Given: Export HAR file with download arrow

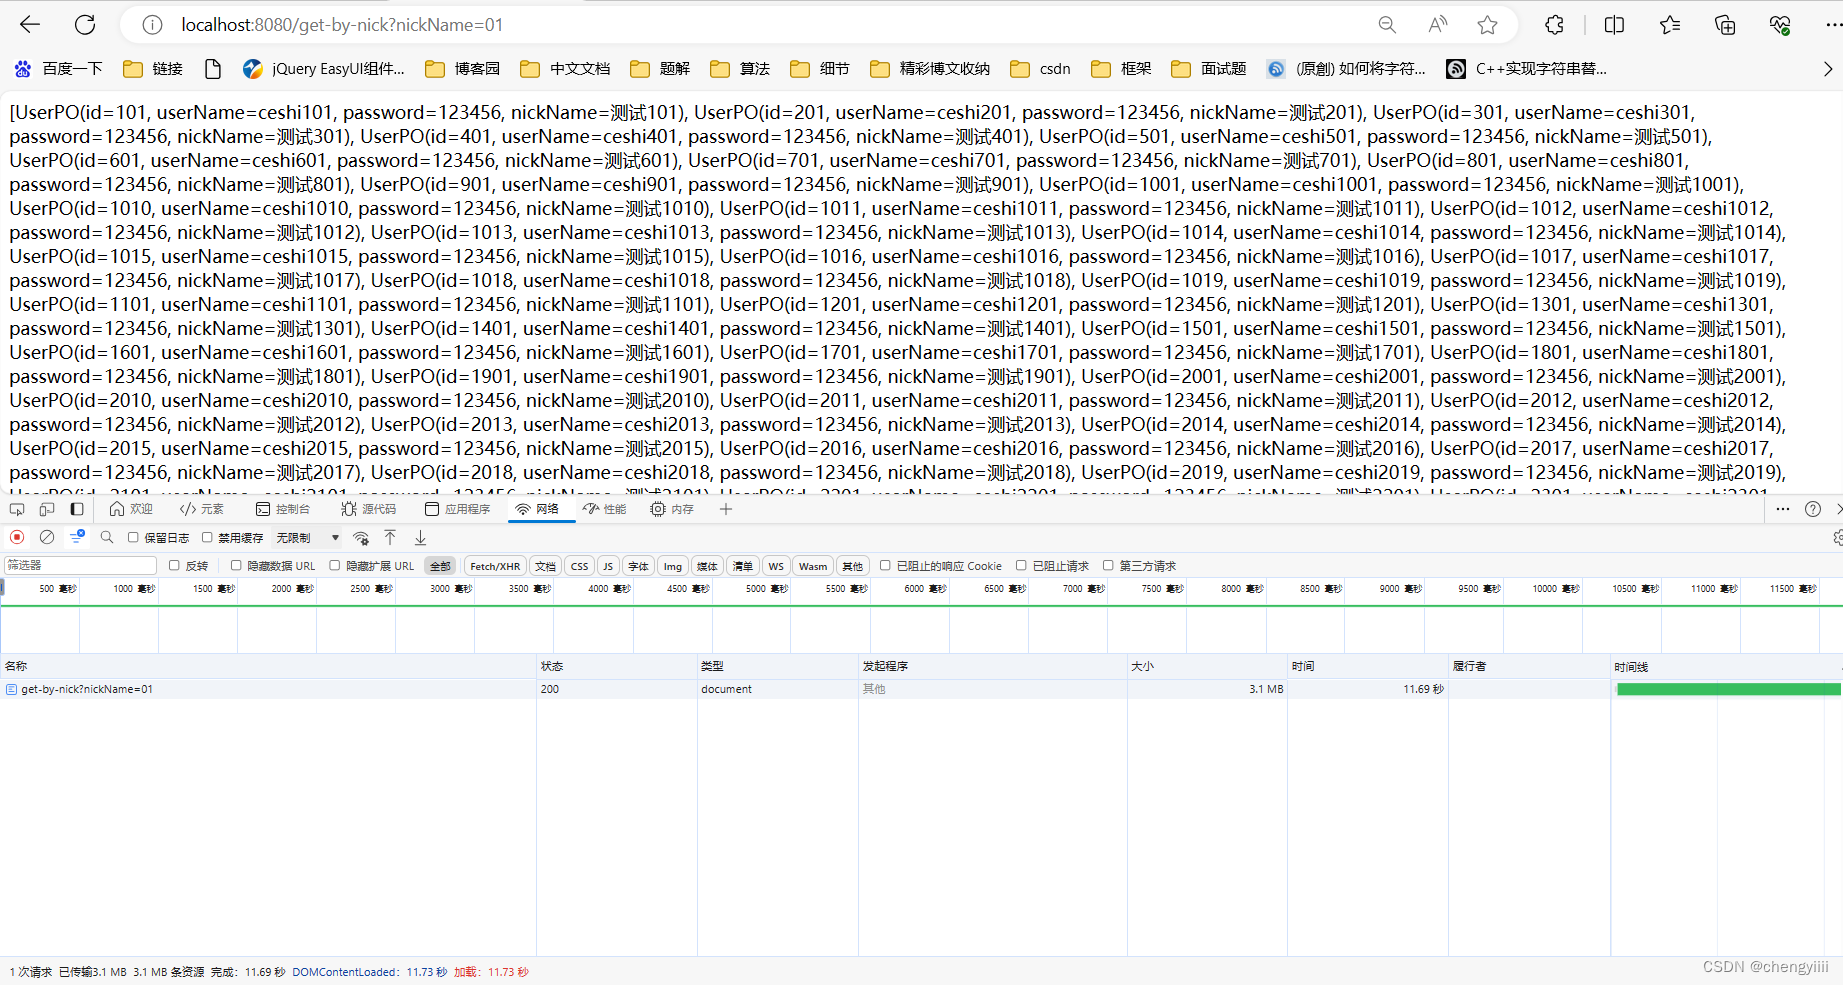Looking at the screenshot, I should 420,538.
